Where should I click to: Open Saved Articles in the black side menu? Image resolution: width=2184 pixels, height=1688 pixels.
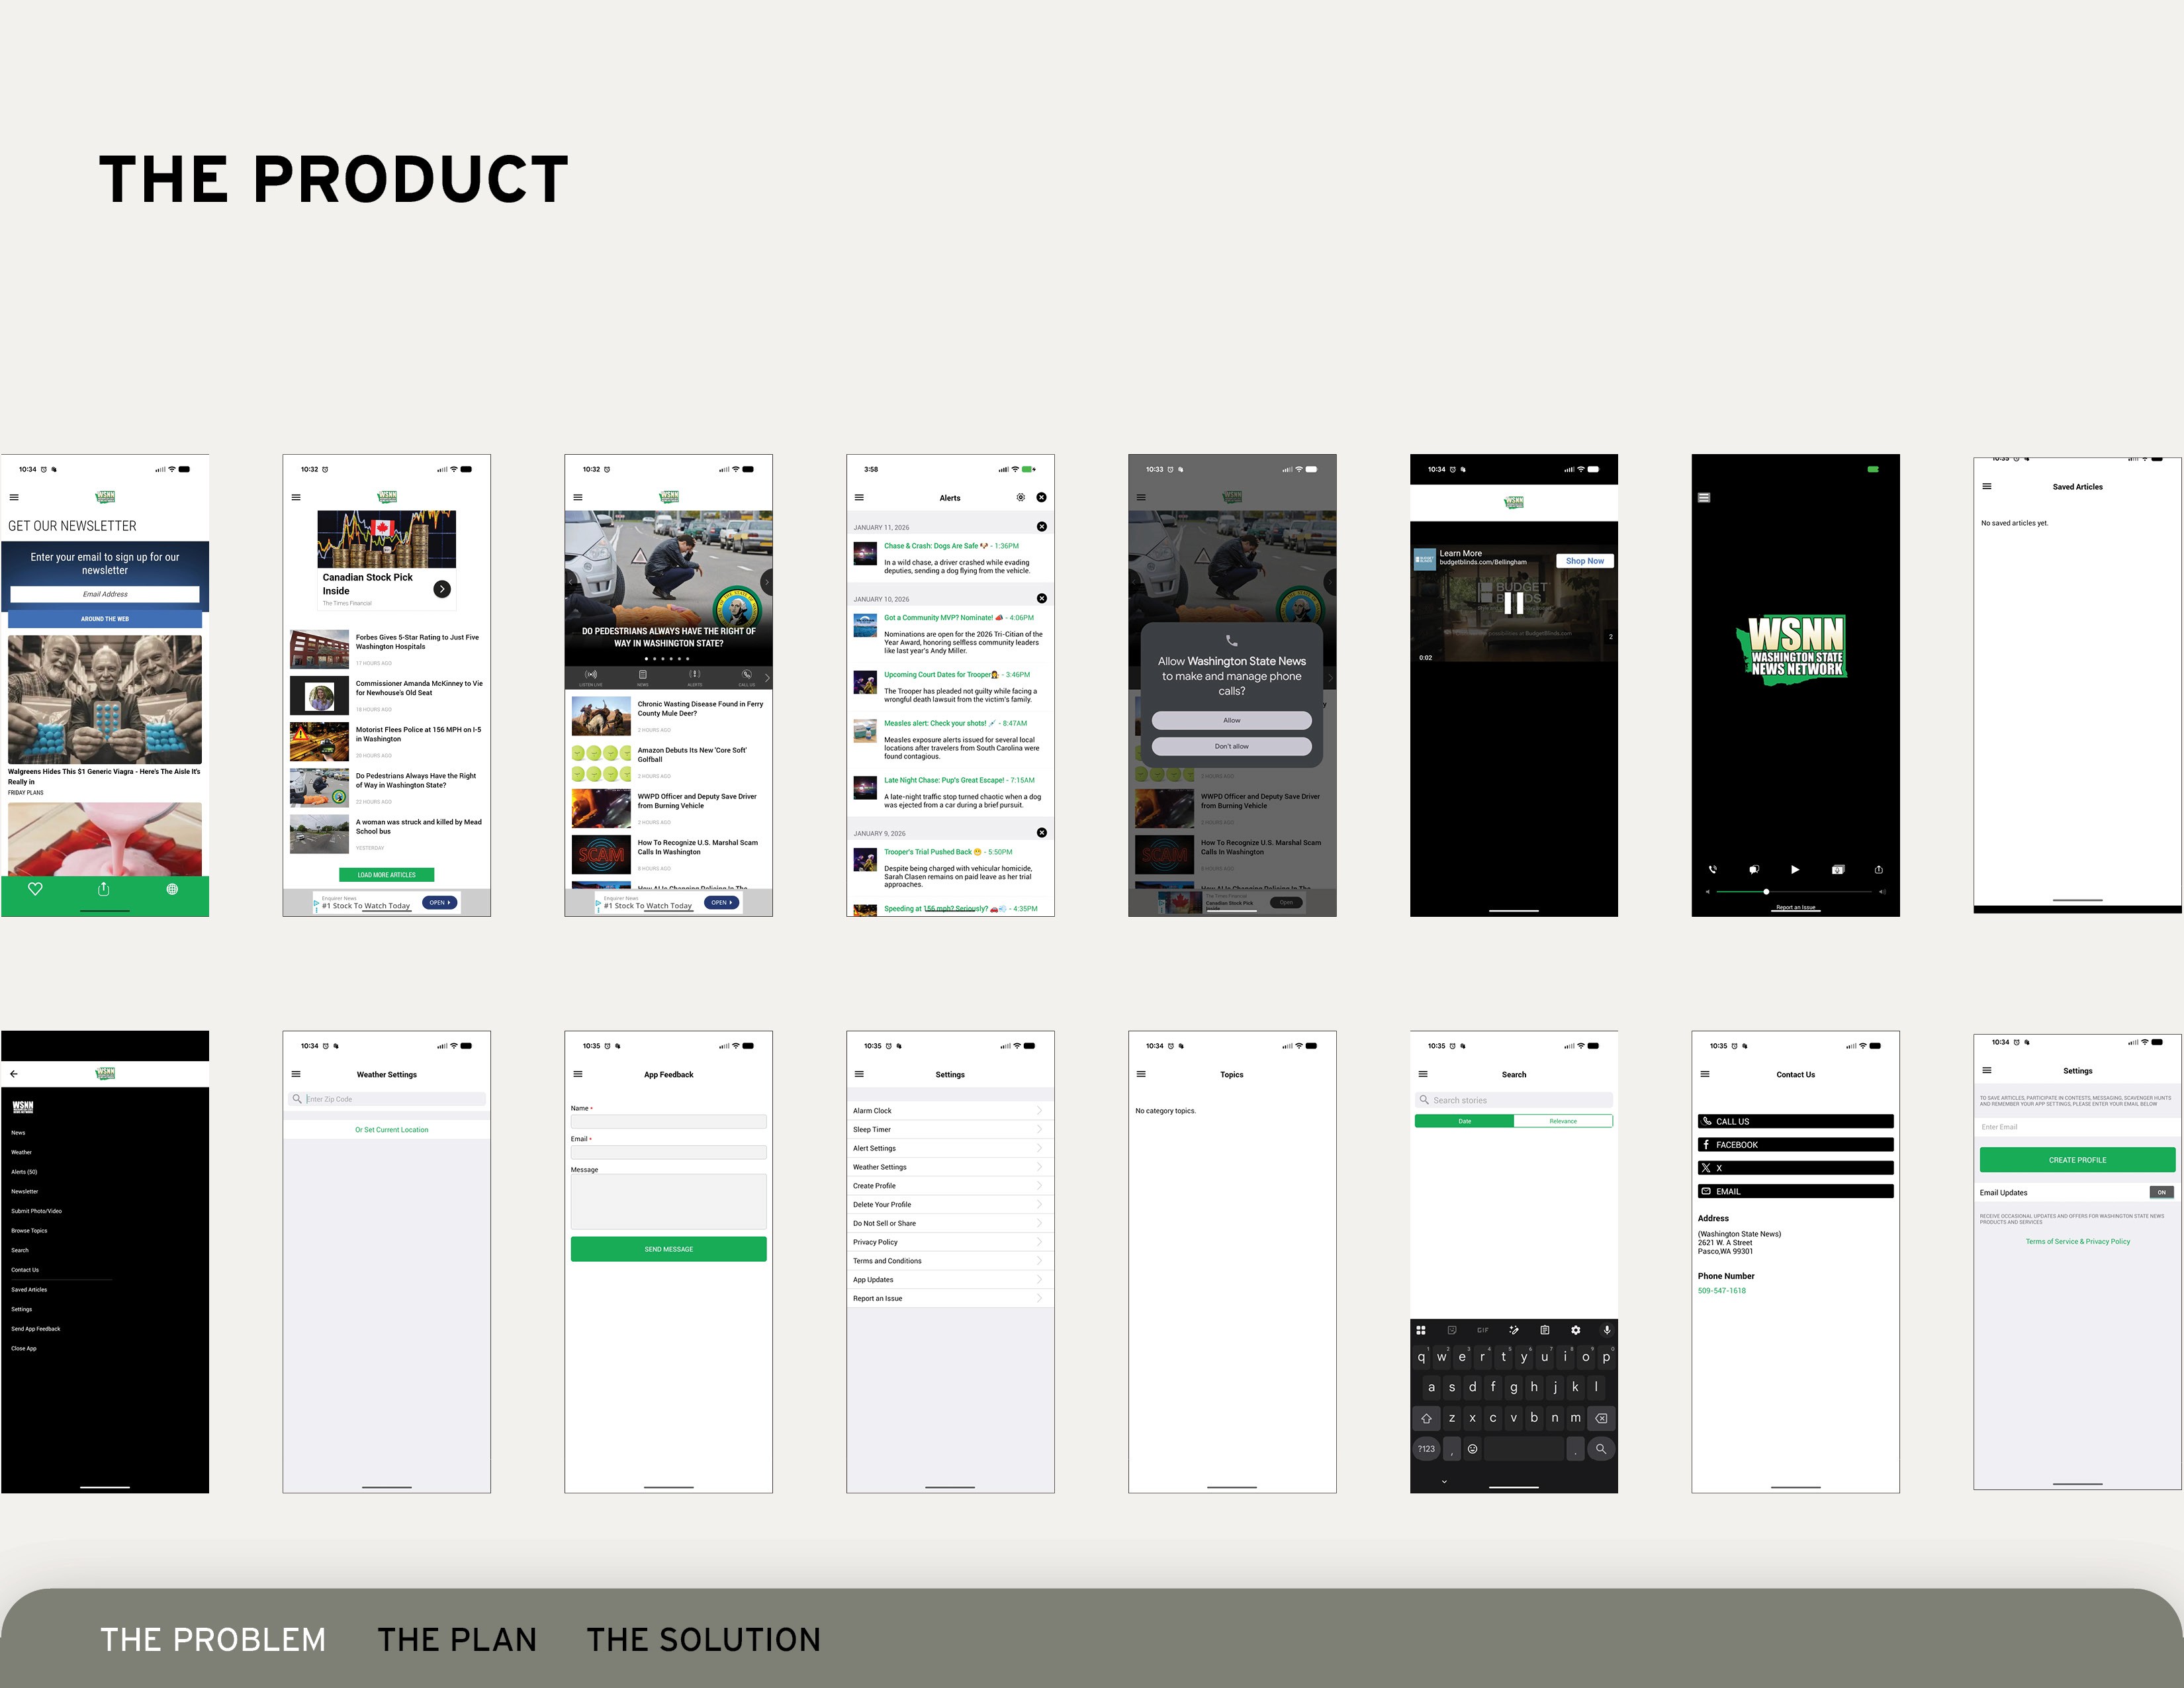pyautogui.click(x=29, y=1290)
